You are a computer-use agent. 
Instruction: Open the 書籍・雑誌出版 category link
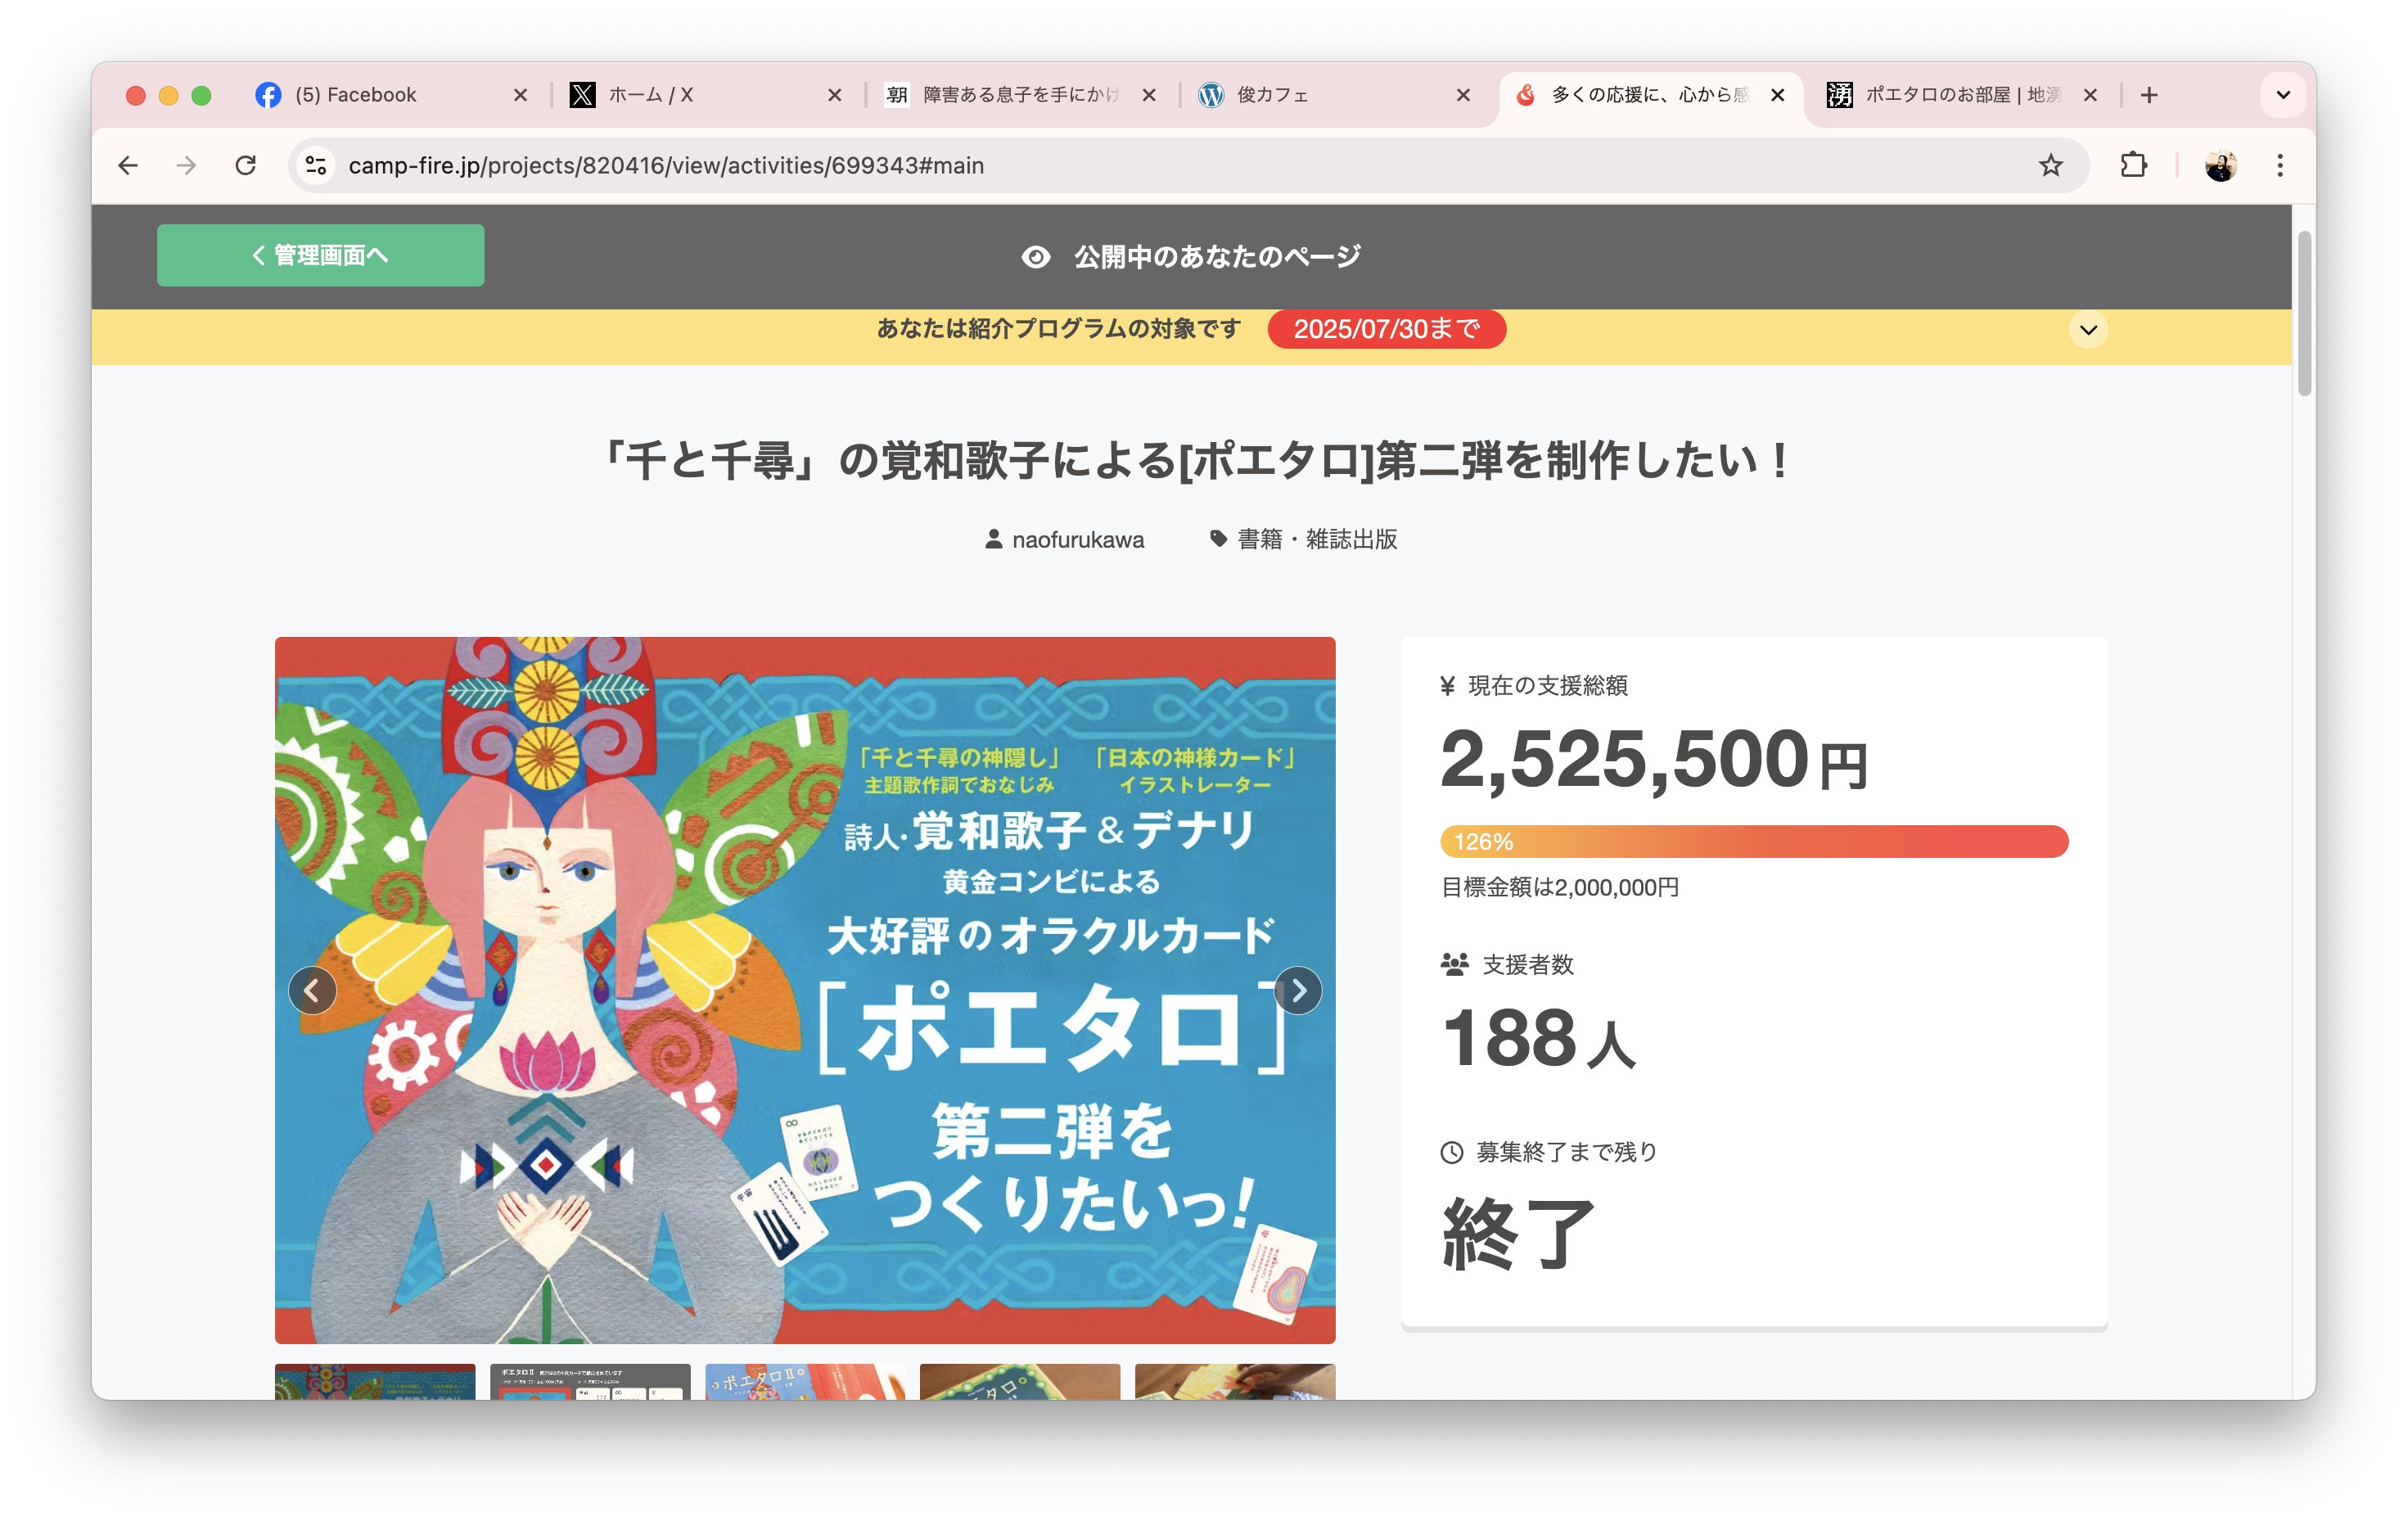tap(1316, 540)
